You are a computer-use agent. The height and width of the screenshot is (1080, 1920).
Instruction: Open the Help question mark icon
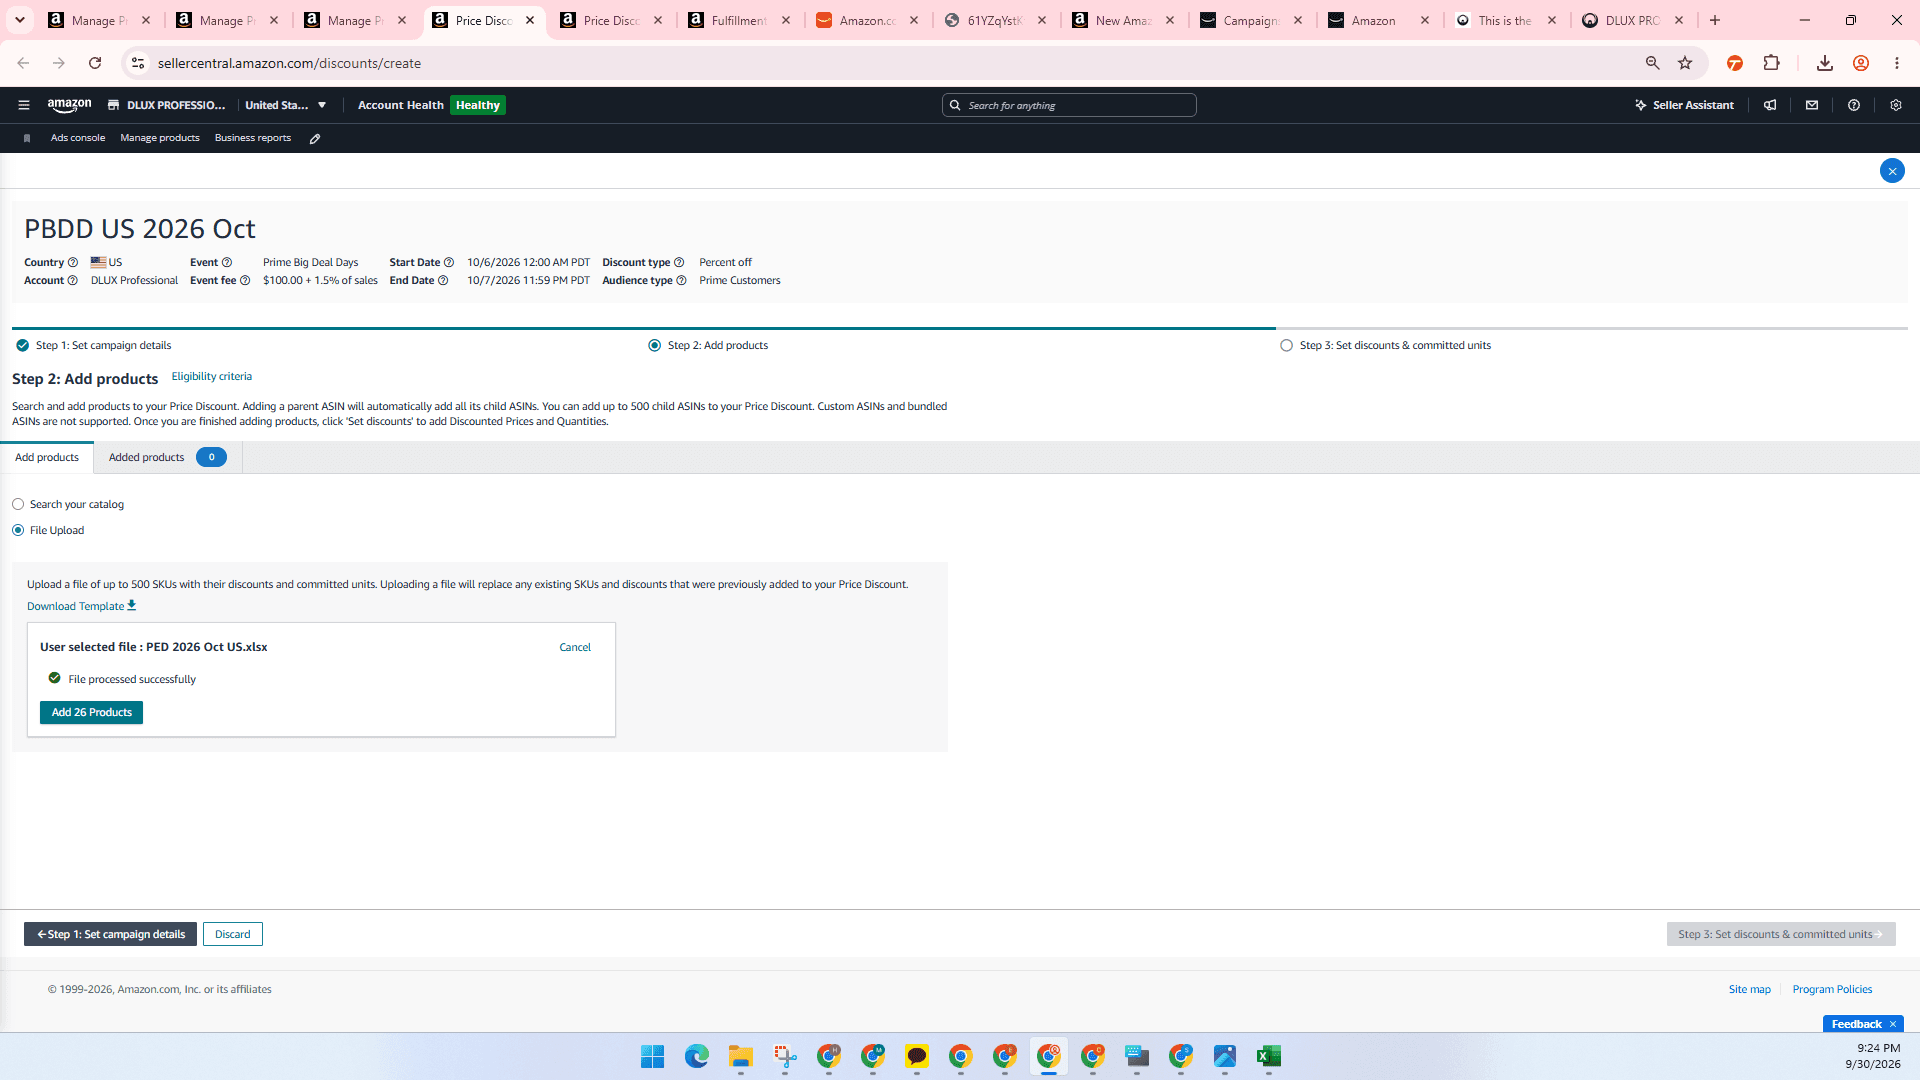pyautogui.click(x=1854, y=105)
